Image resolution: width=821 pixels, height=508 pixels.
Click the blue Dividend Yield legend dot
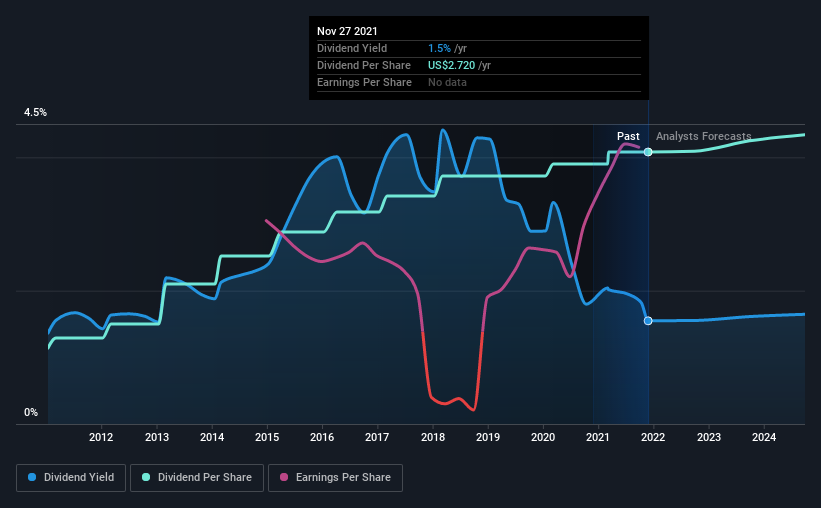point(32,477)
